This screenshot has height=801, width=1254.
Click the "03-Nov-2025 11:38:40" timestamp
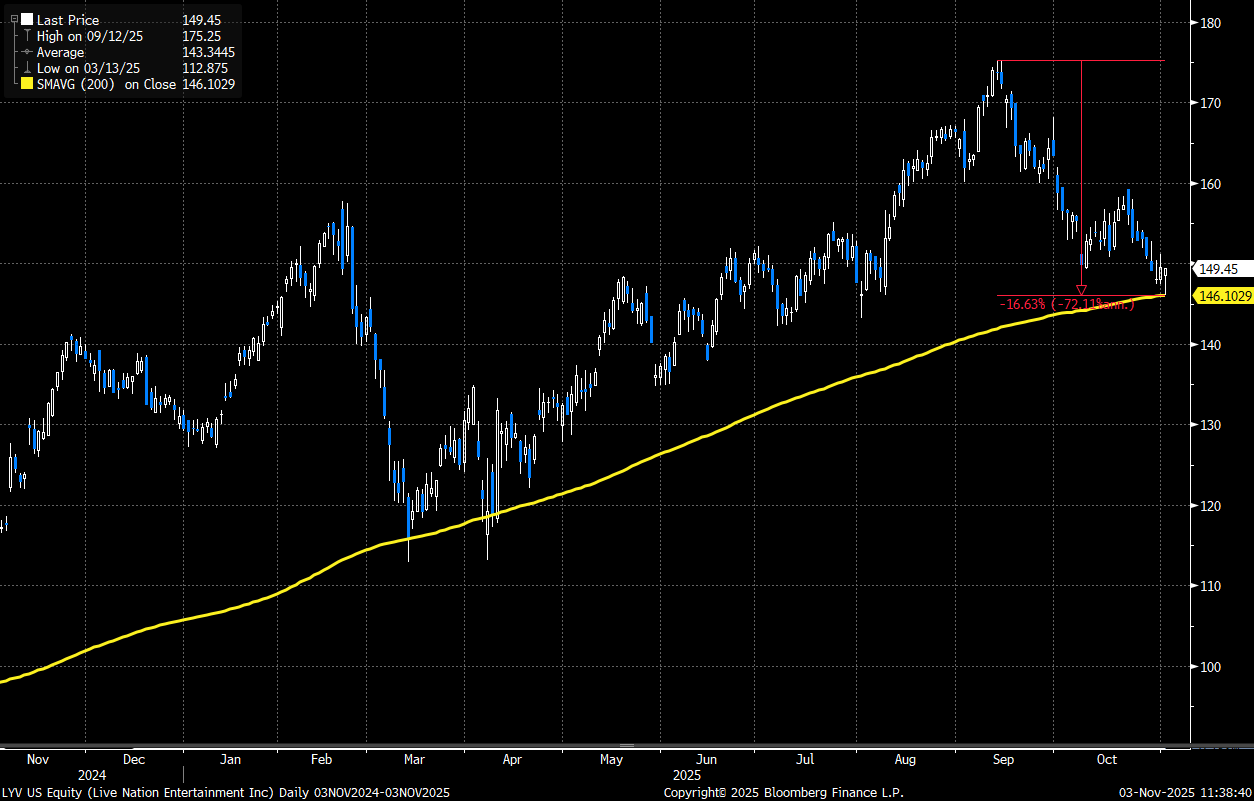click(x=1184, y=792)
